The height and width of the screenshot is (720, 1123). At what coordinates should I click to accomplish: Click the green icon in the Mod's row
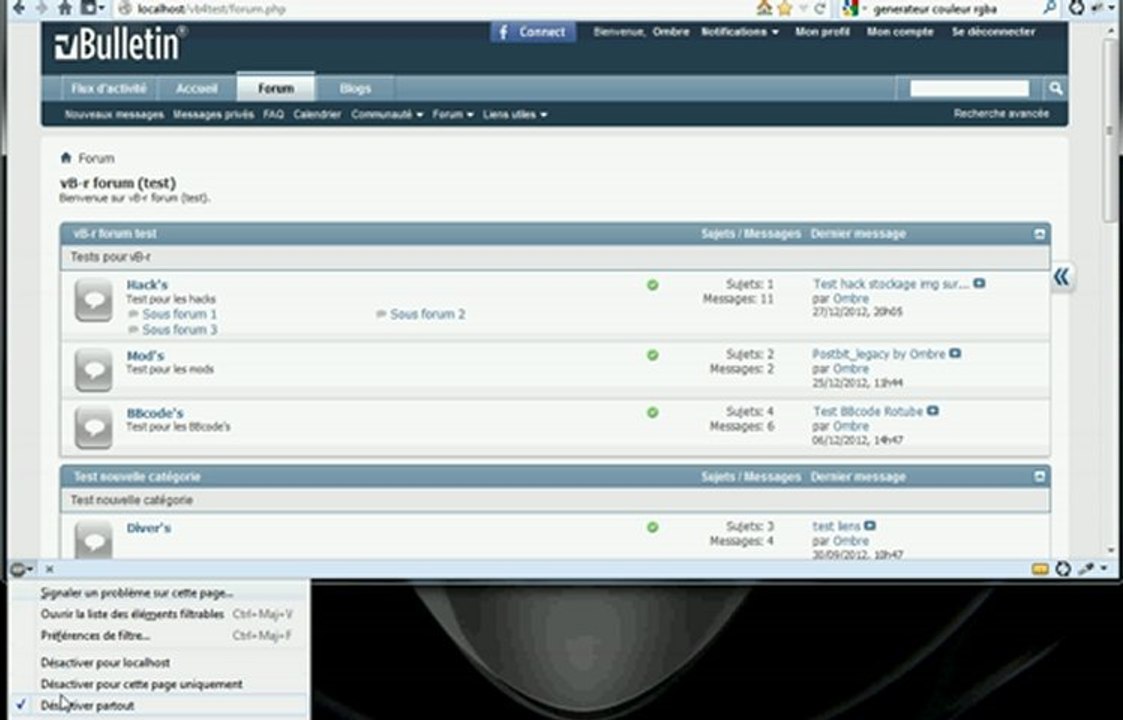coord(652,355)
